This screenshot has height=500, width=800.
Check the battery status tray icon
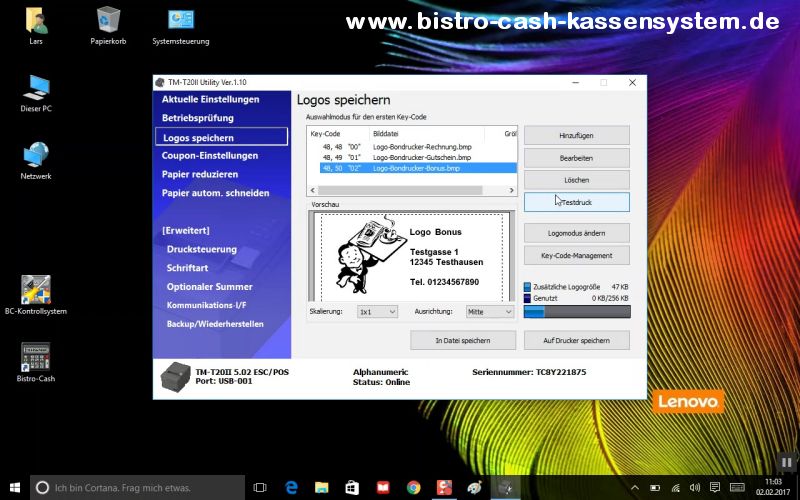655,487
